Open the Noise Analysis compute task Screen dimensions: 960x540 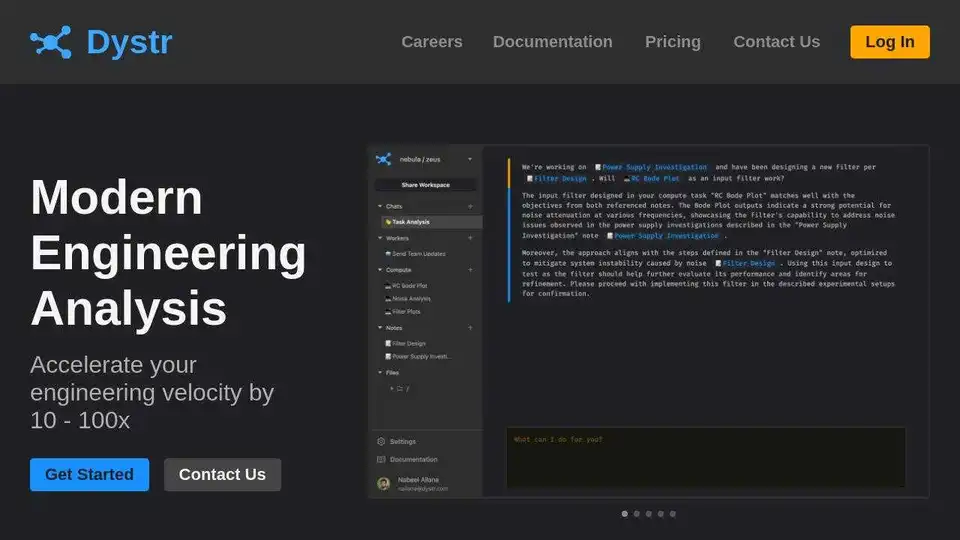pyautogui.click(x=408, y=299)
